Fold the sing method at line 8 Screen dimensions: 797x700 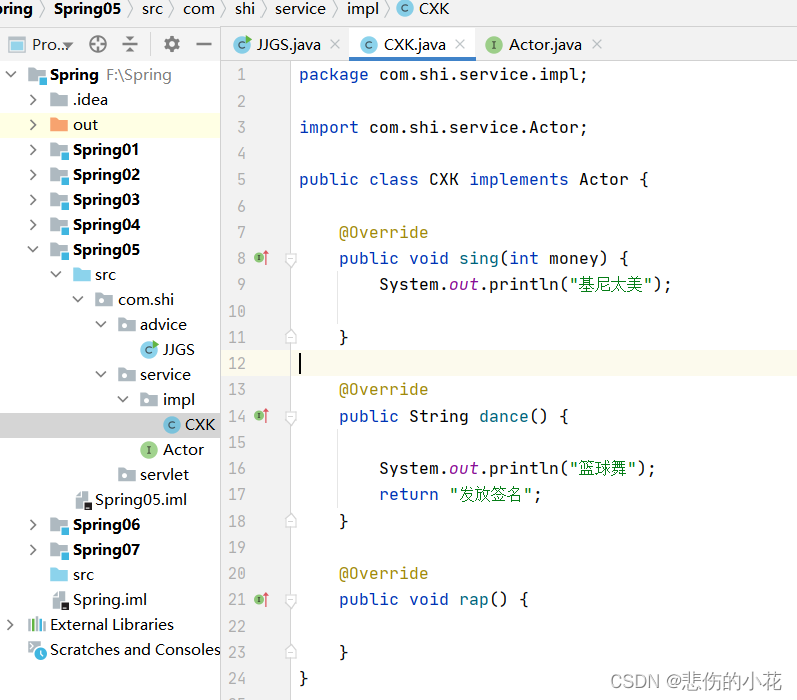point(291,260)
